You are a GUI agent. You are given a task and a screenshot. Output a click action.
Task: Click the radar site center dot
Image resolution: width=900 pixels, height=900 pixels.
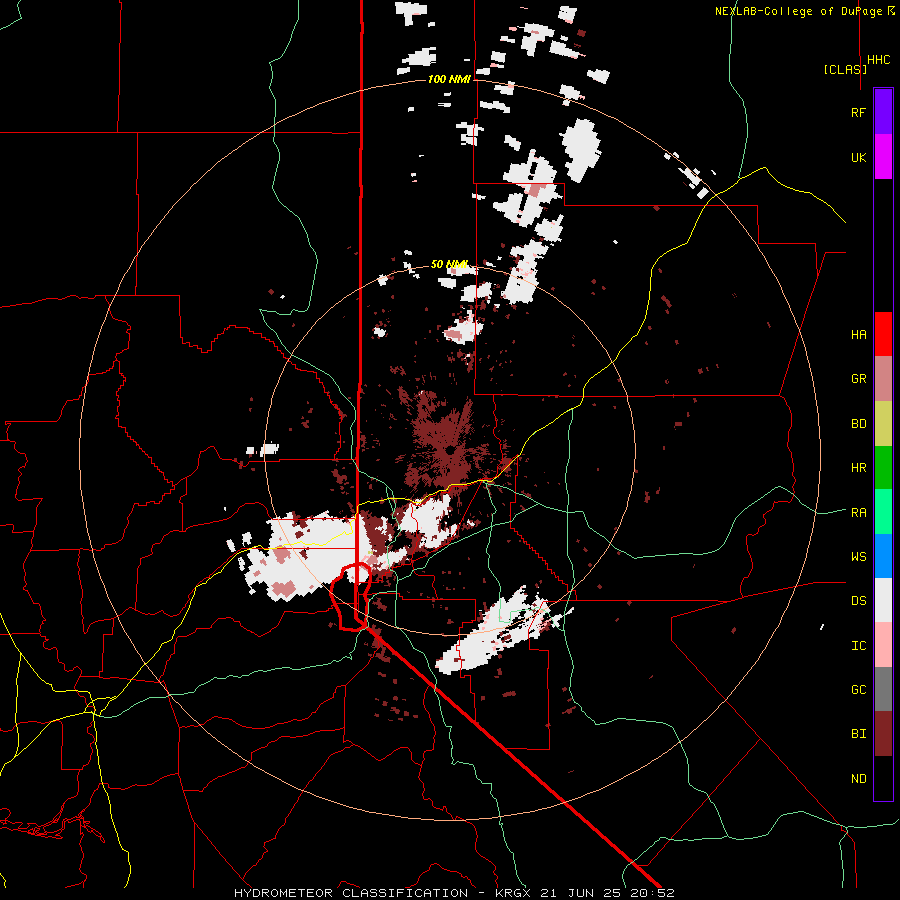click(x=451, y=451)
